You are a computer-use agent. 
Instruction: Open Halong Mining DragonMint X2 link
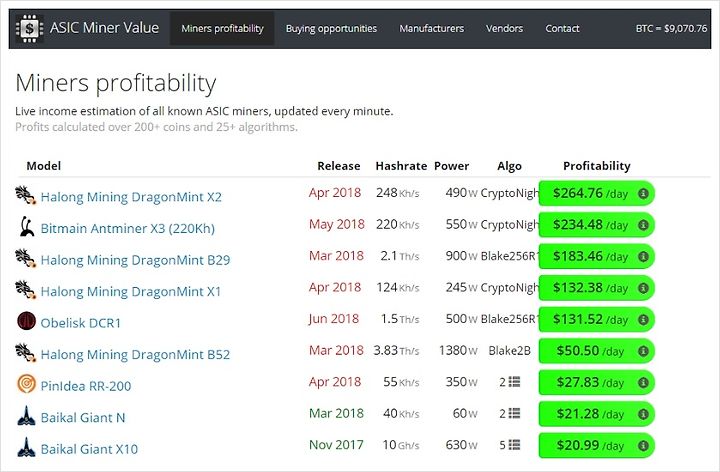[131, 197]
